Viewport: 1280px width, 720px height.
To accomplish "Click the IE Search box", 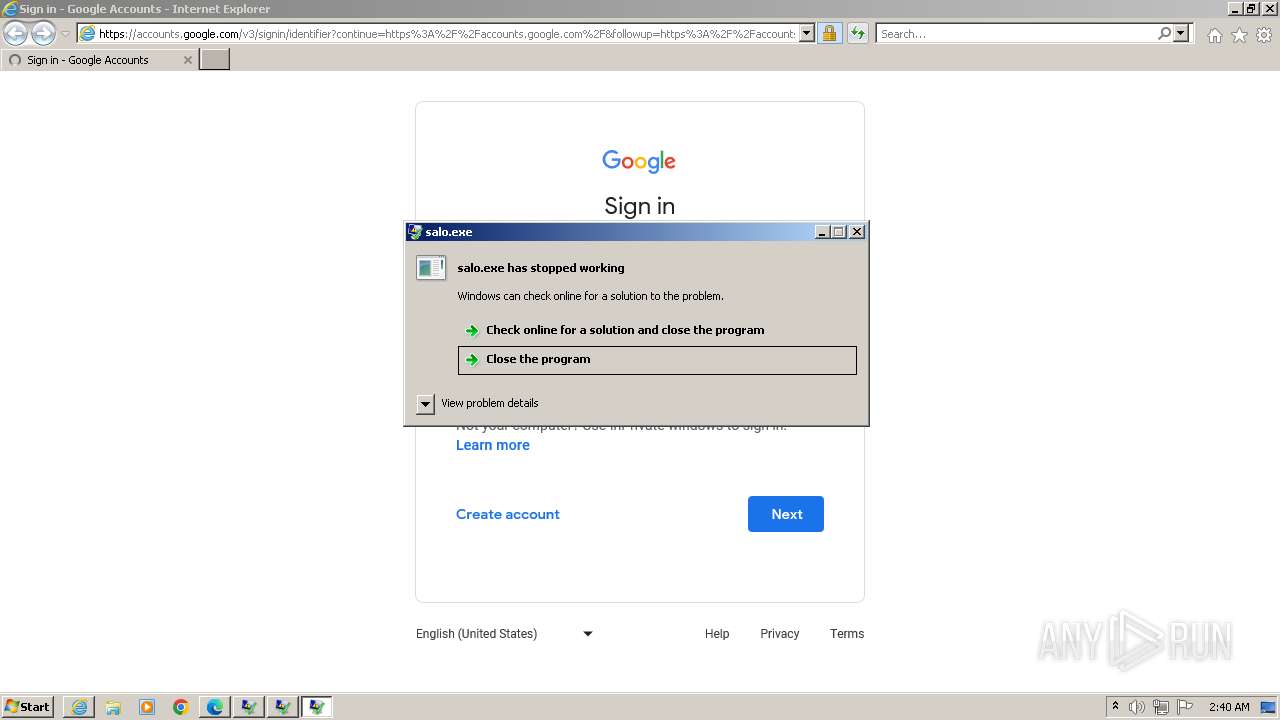I will tap(1016, 33).
